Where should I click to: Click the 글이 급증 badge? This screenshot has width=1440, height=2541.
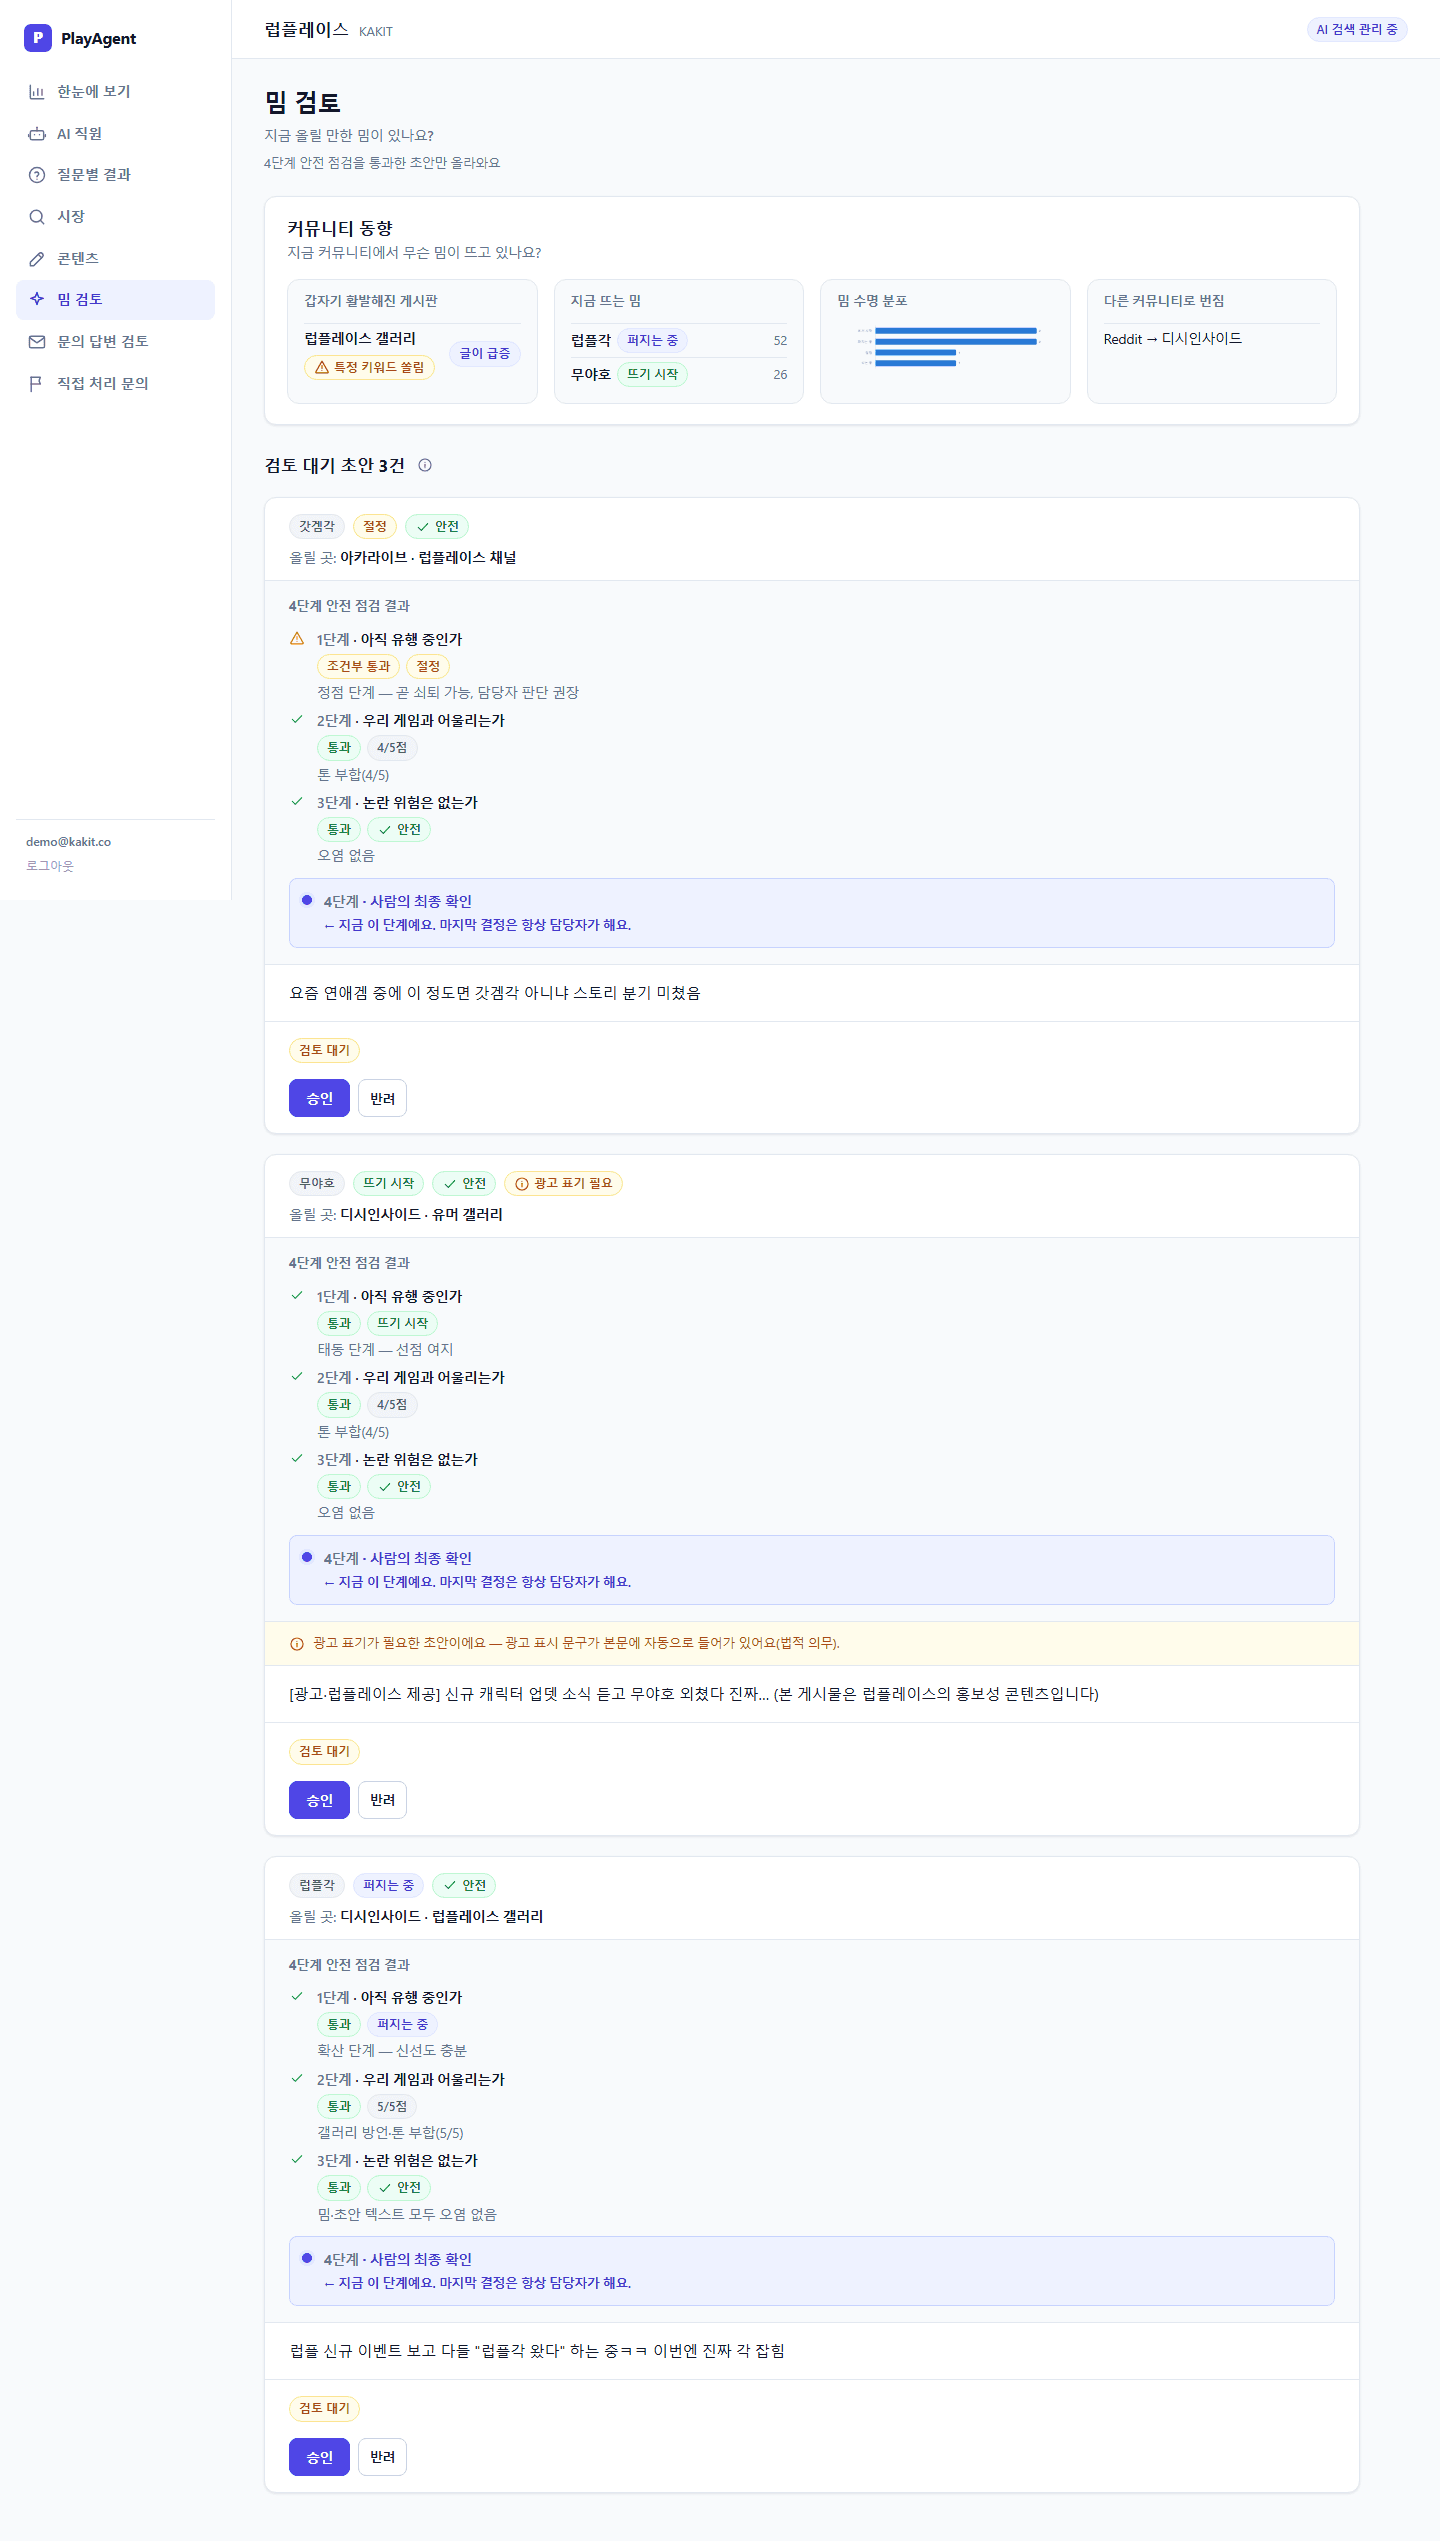(485, 353)
